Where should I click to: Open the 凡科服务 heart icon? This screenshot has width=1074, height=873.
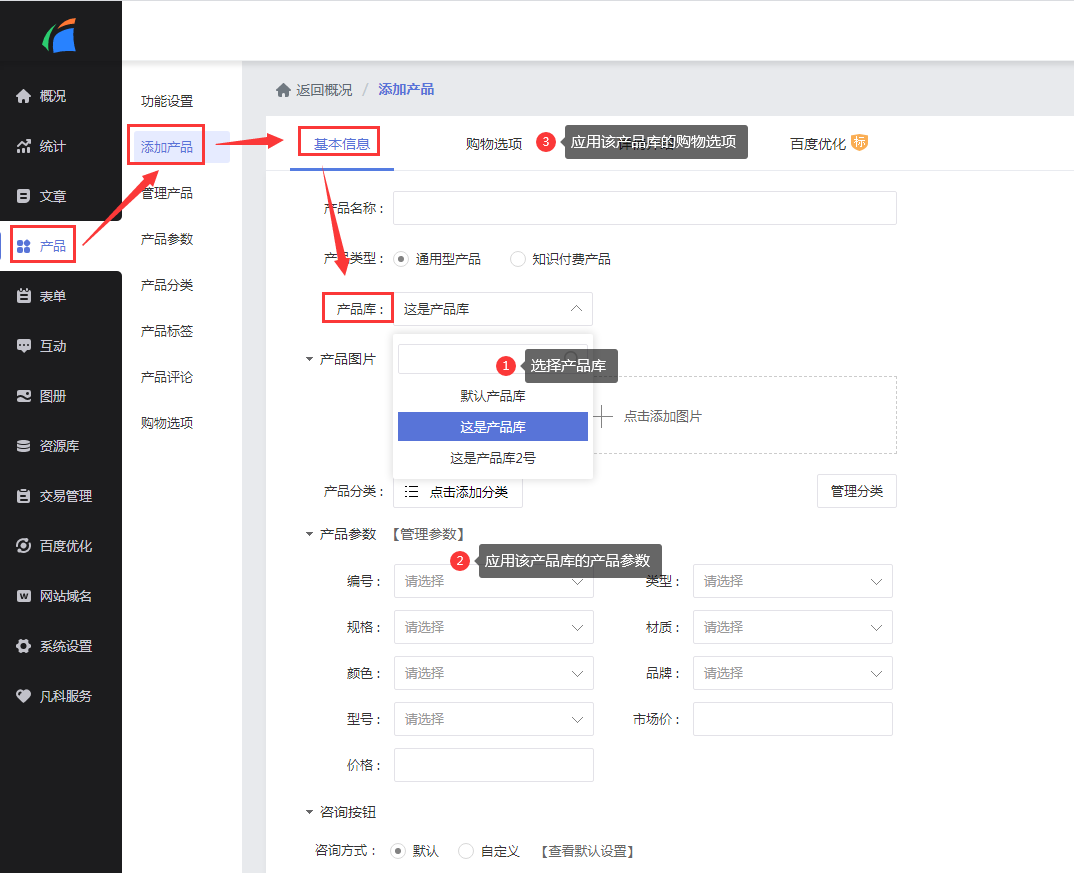coord(23,696)
